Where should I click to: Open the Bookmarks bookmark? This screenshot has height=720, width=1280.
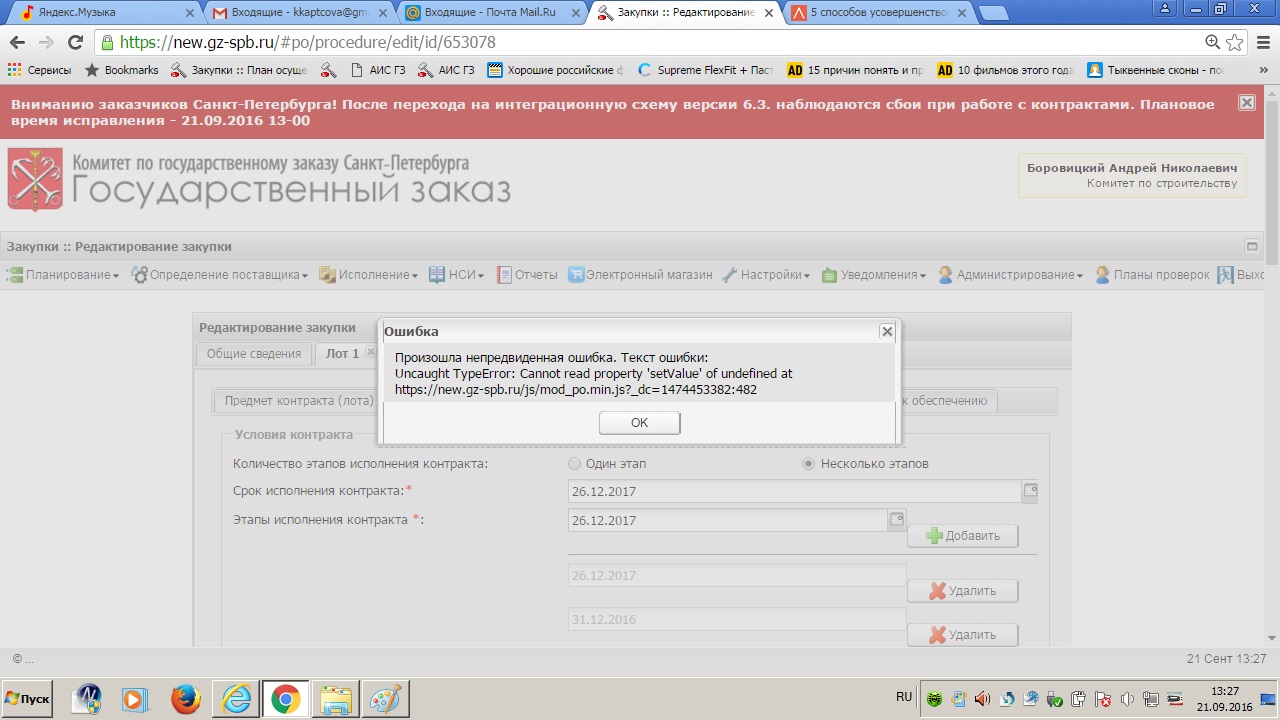pyautogui.click(x=122, y=70)
